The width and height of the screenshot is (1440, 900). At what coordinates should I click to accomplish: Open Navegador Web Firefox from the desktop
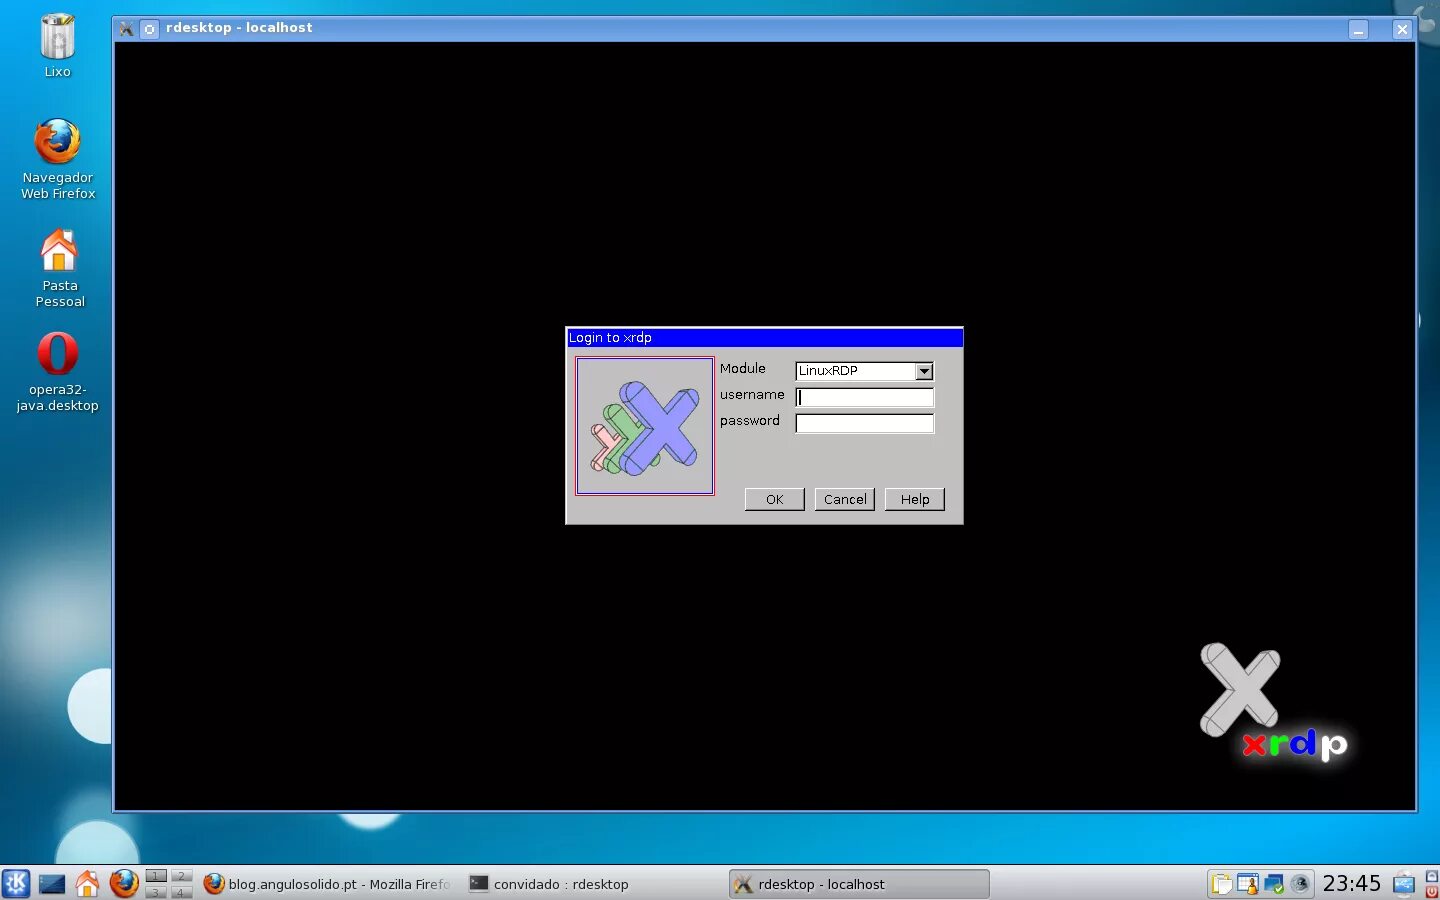pos(57,140)
